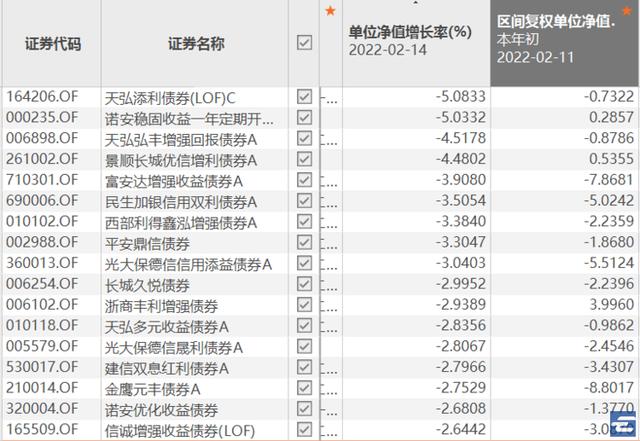This screenshot has width=640, height=441.
Task: Click growth rate value -2.9952
Action: pyautogui.click(x=461, y=284)
